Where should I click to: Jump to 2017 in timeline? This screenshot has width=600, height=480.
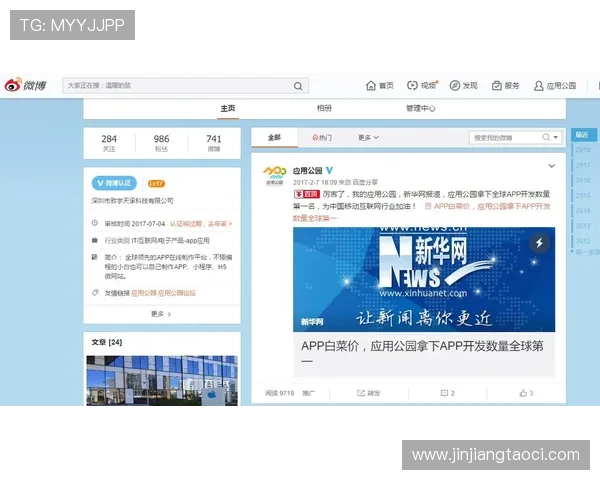click(583, 165)
